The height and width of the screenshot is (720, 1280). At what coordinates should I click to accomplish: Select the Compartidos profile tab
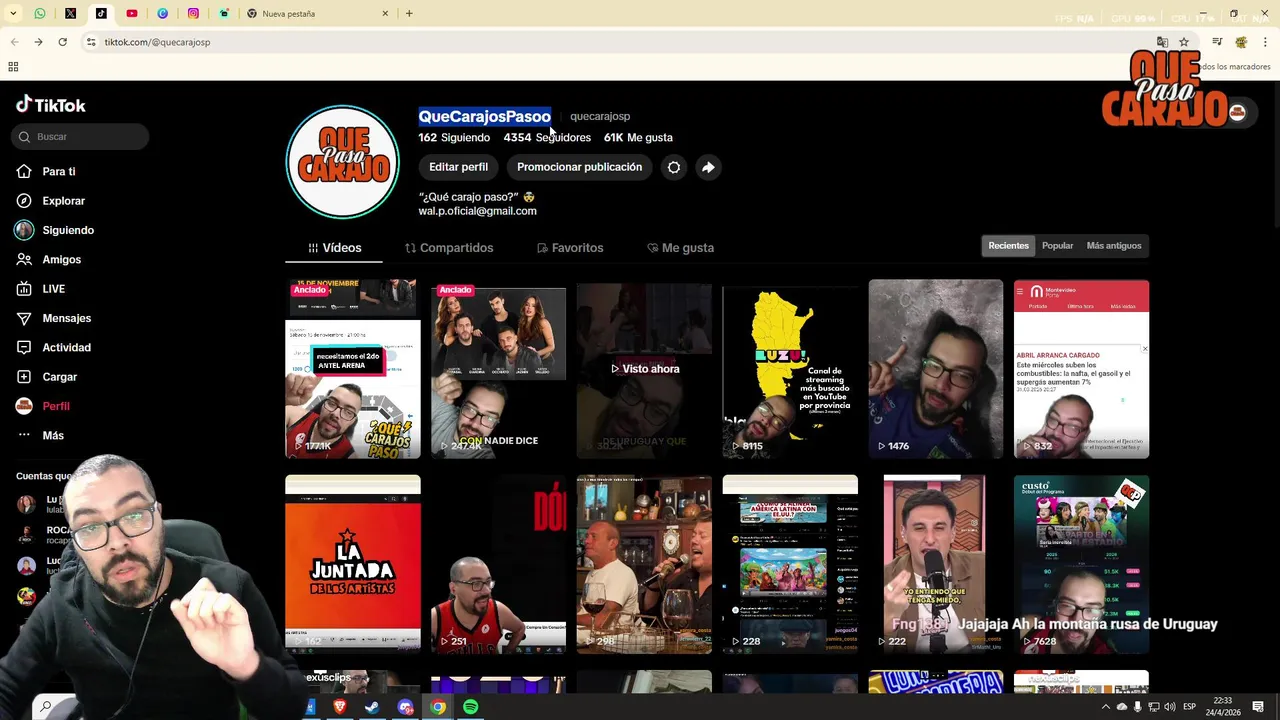449,248
